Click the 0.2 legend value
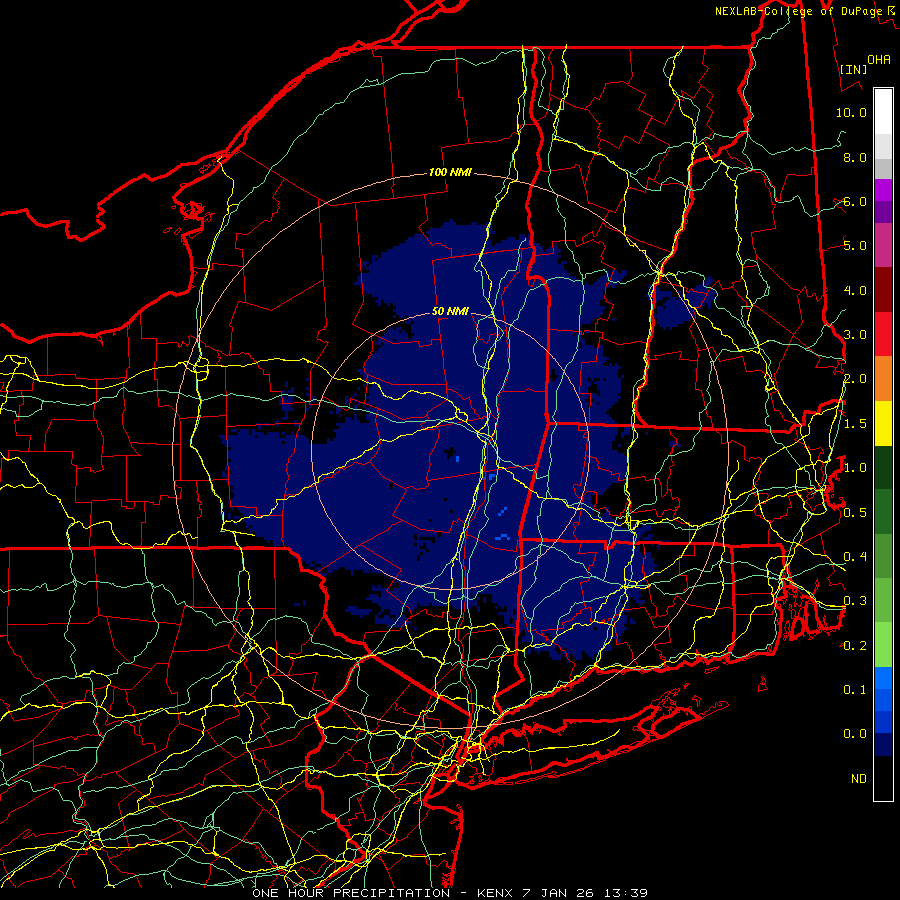 pos(855,646)
